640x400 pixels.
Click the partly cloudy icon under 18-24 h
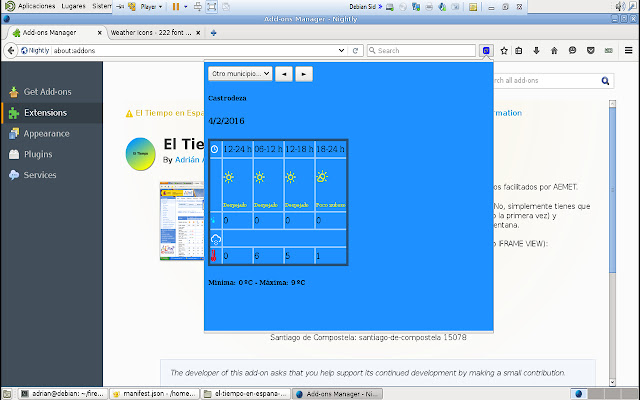pyautogui.click(x=322, y=177)
